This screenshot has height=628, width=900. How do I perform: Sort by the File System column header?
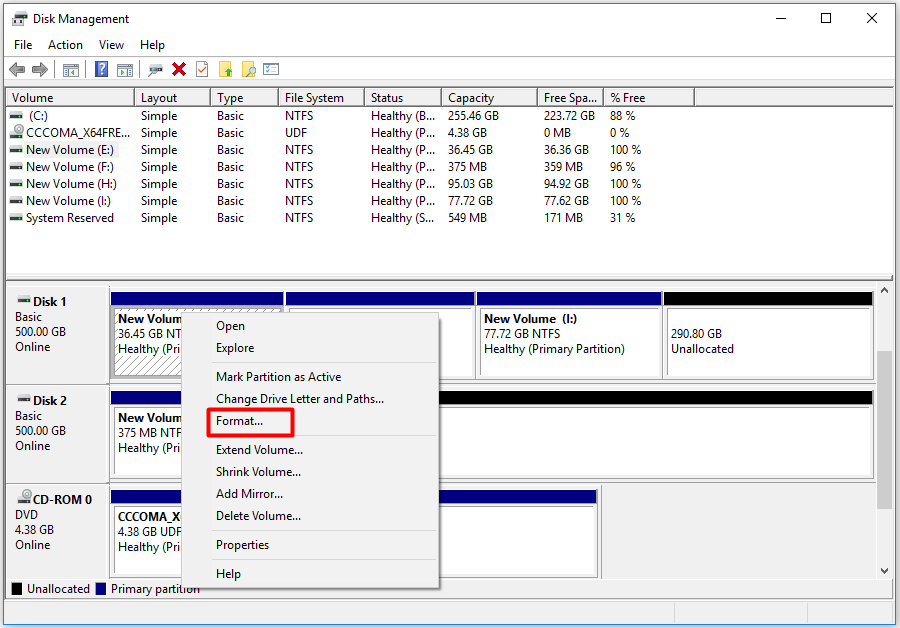click(x=321, y=98)
